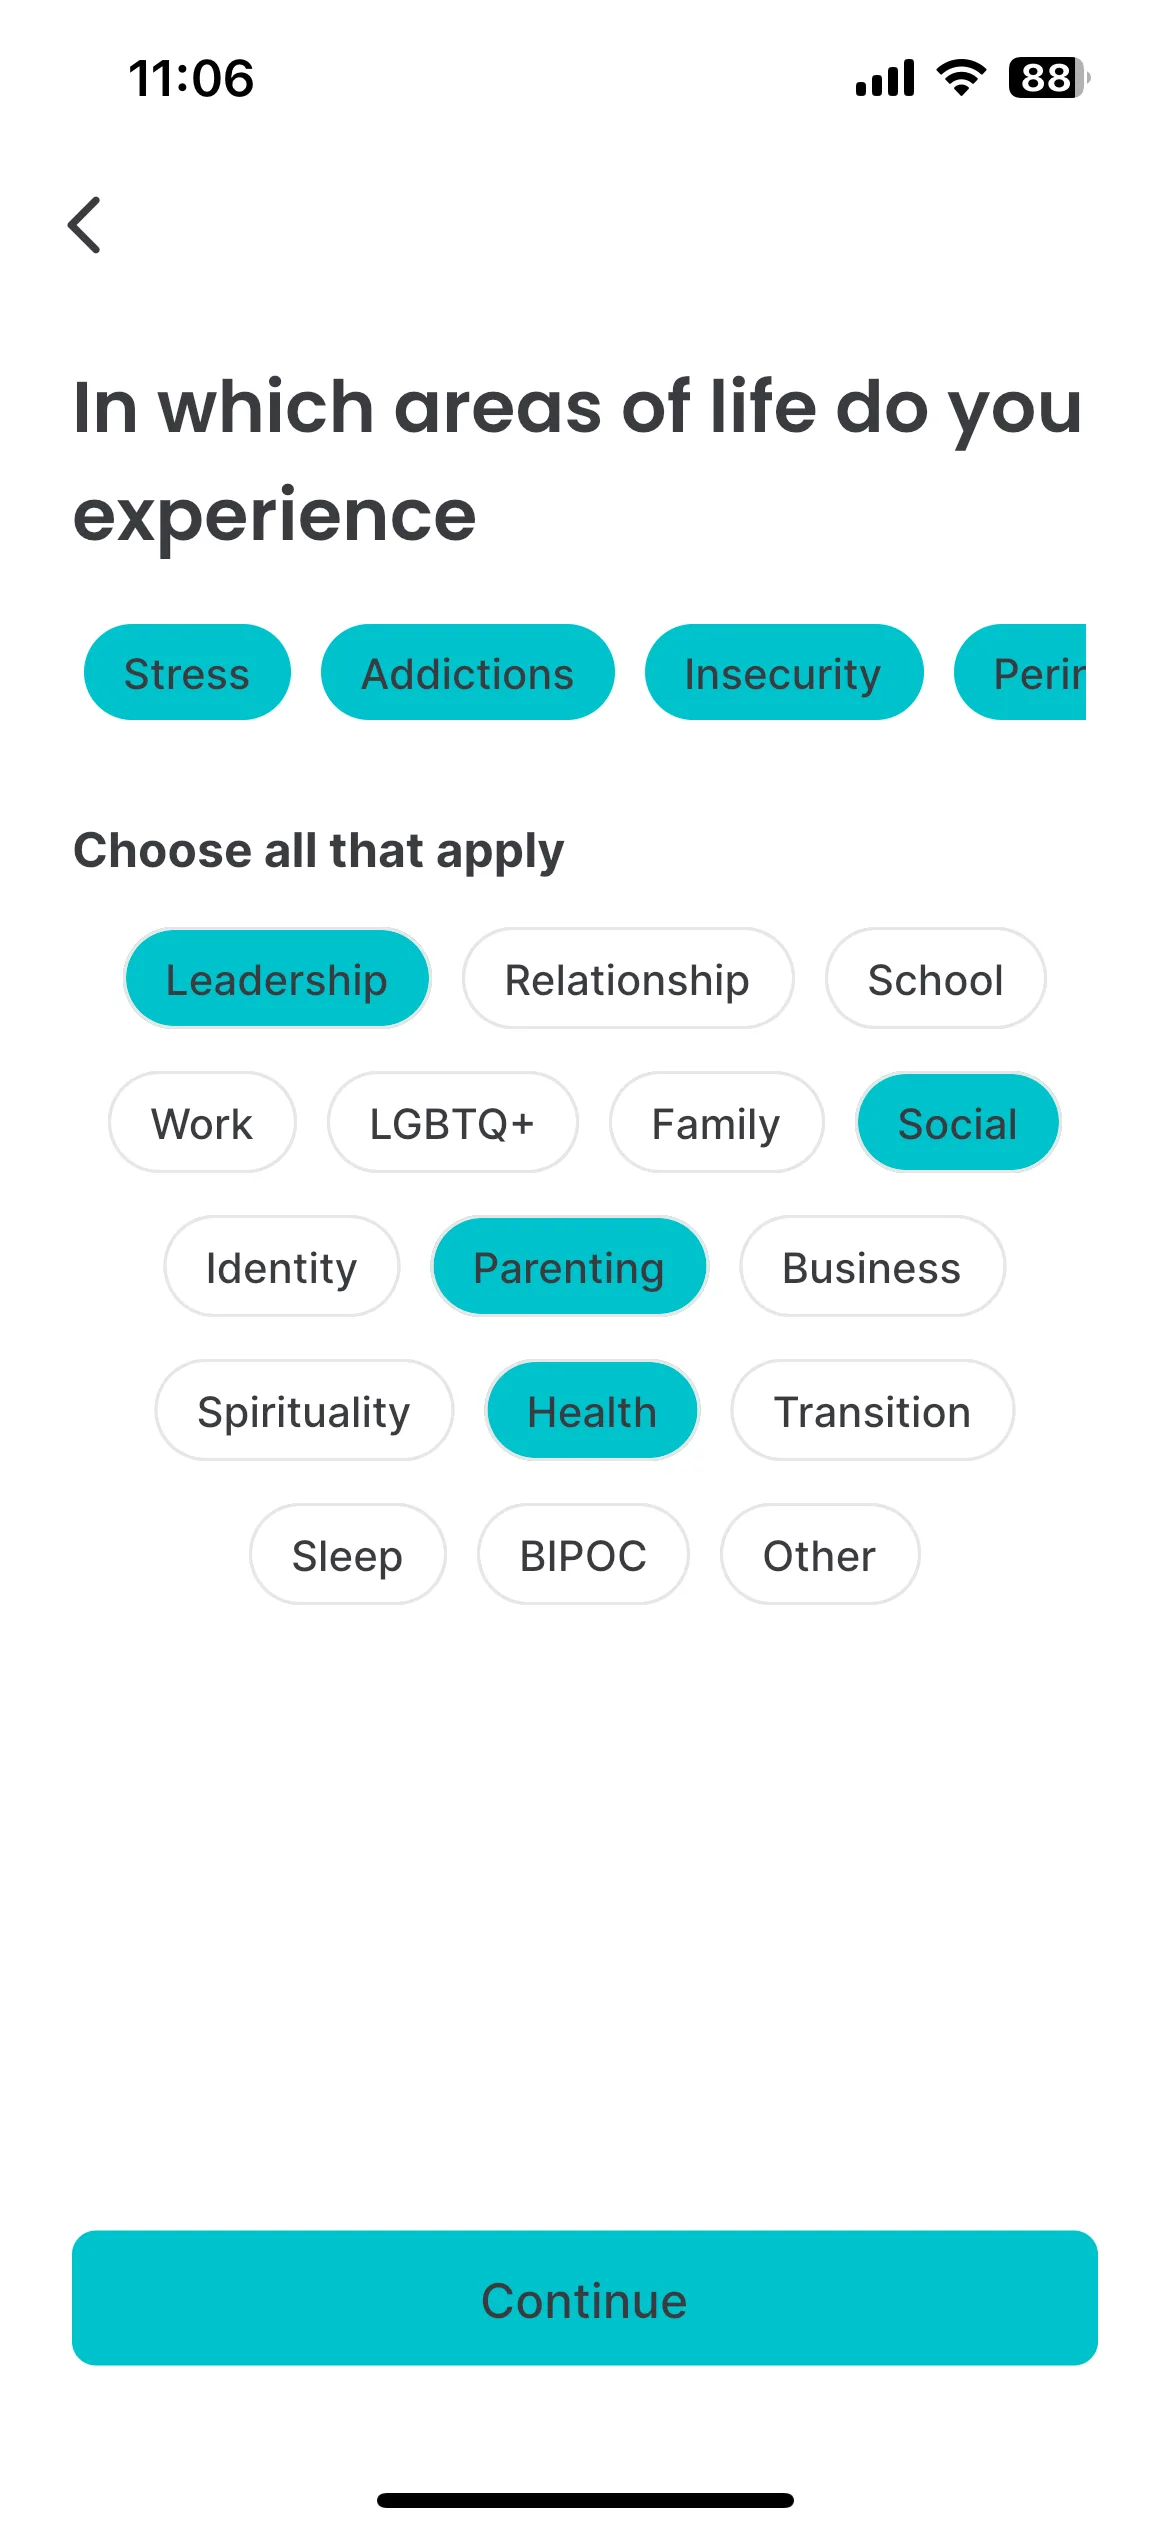Choose the Other option

click(x=819, y=1555)
